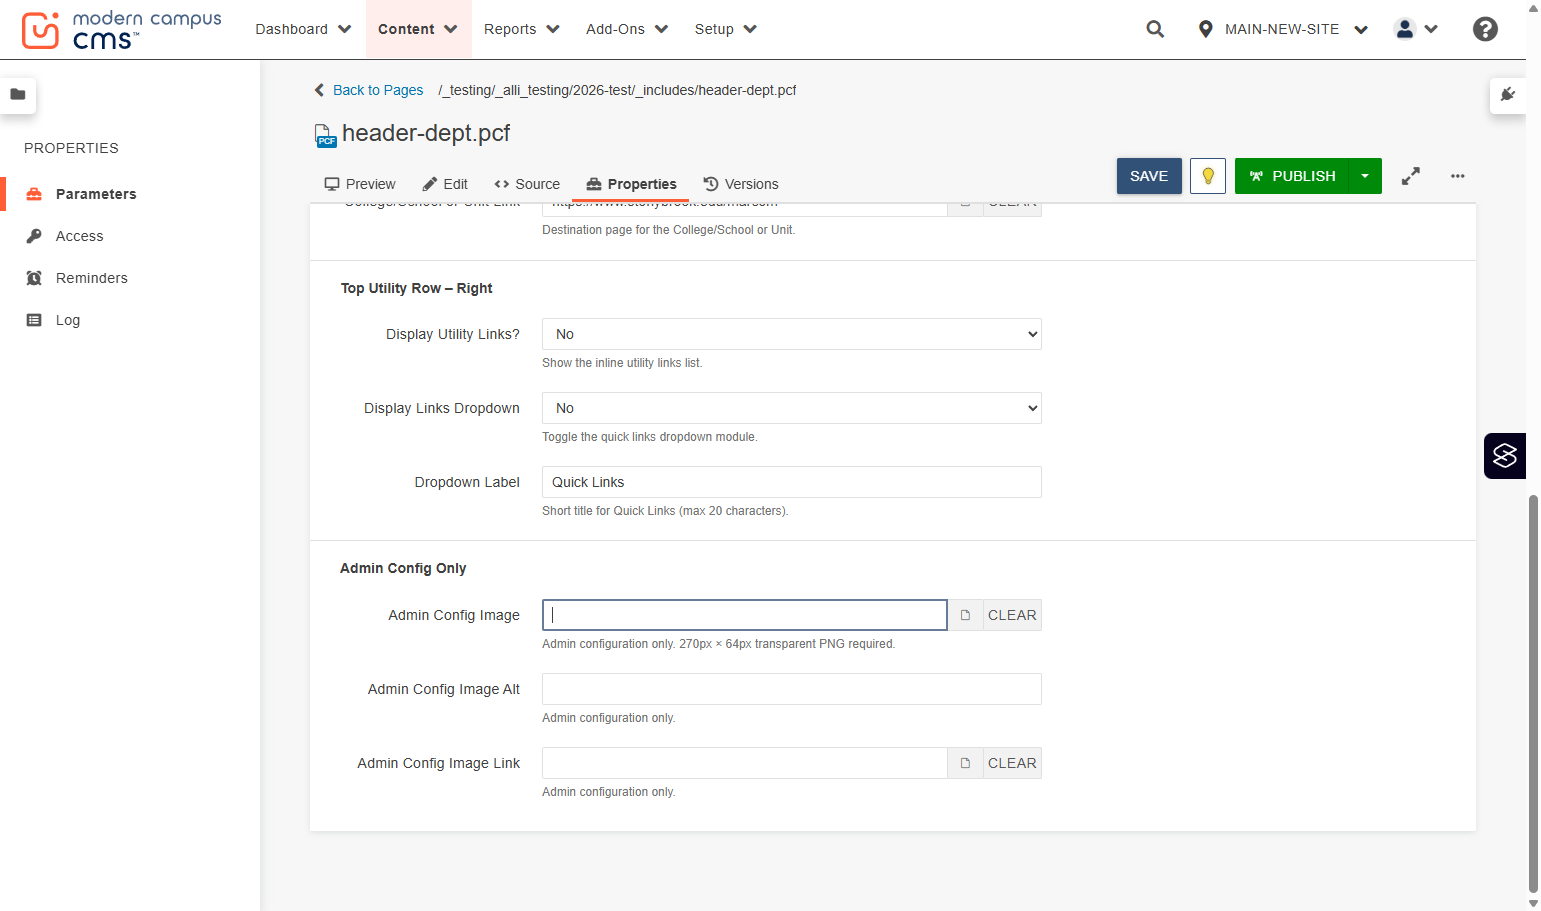Viewport: 1541px width, 911px height.
Task: Click the Admin Config Image Alt field
Action: coord(791,689)
